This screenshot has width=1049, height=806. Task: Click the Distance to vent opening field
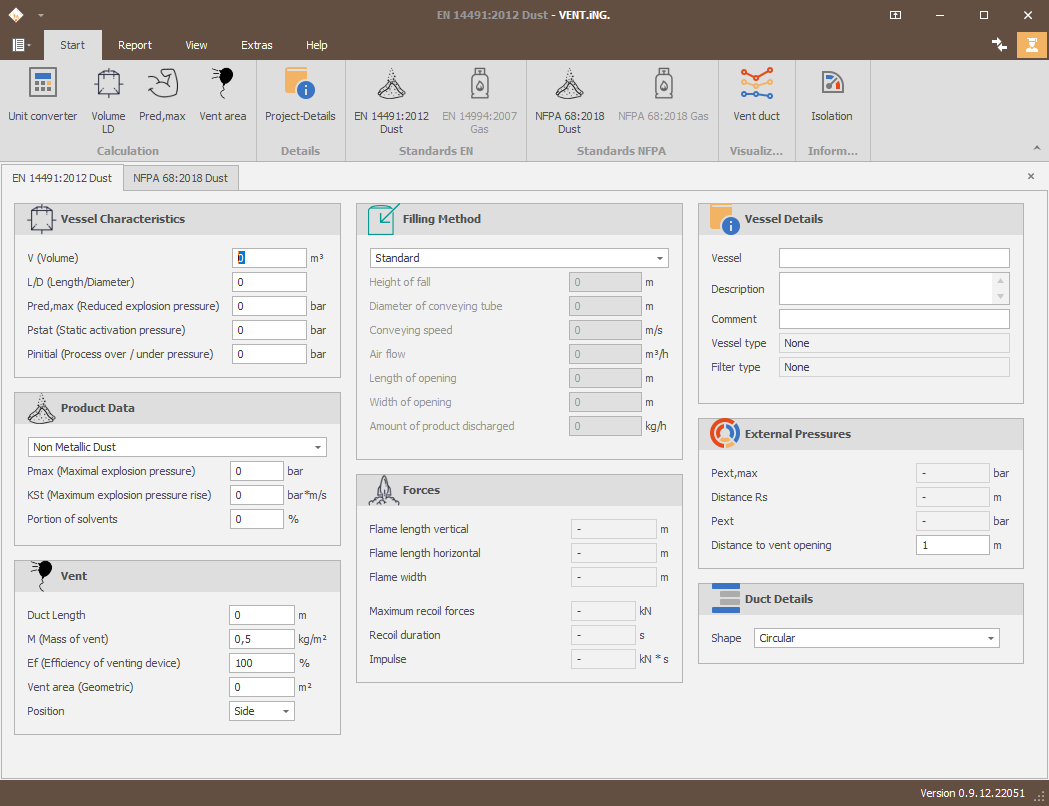(x=952, y=545)
